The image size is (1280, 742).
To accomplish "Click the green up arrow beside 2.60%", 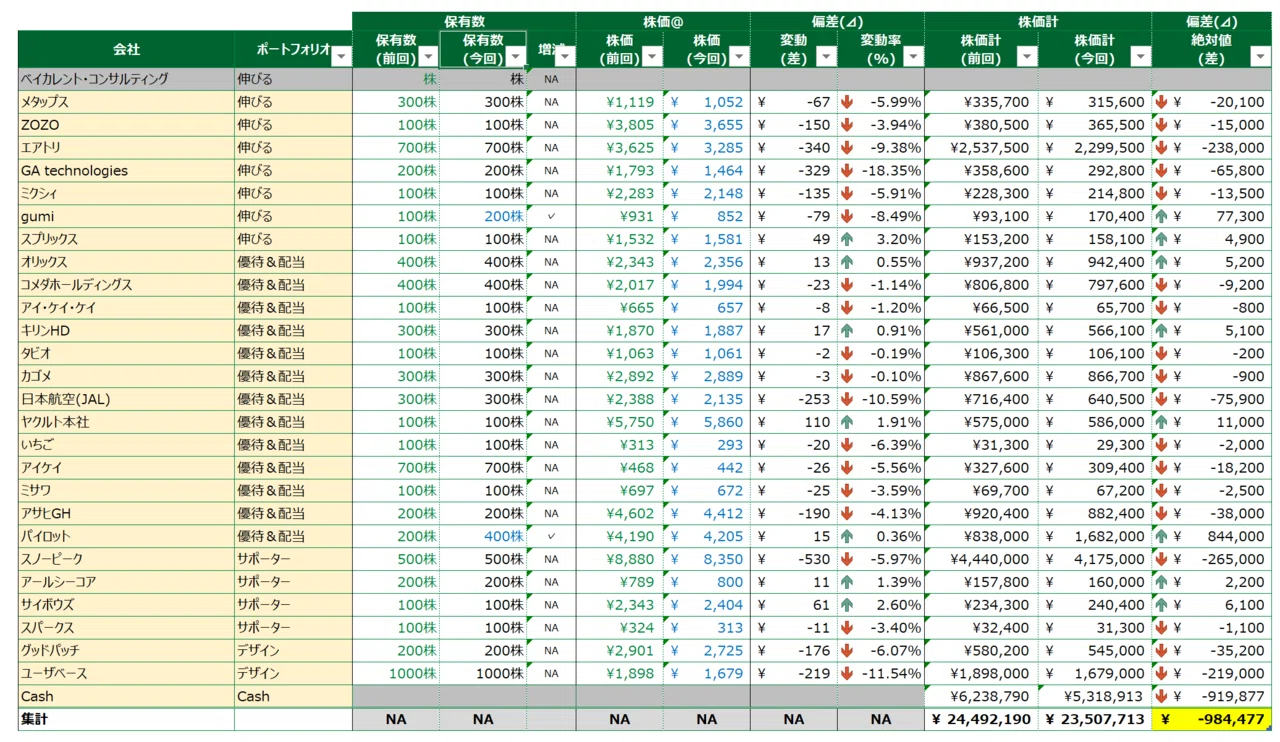I will [847, 605].
